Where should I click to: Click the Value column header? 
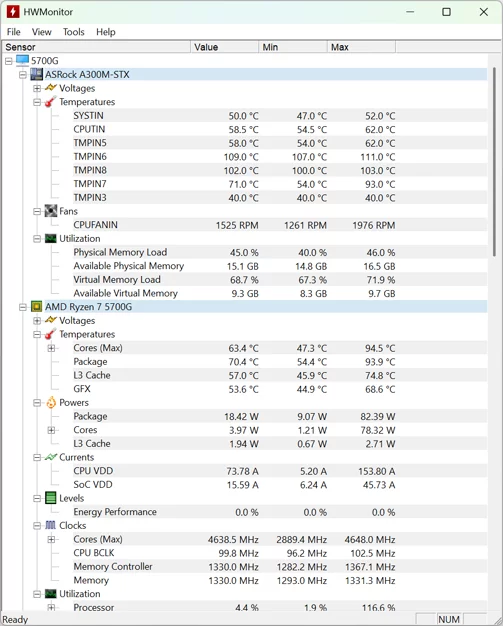click(225, 47)
